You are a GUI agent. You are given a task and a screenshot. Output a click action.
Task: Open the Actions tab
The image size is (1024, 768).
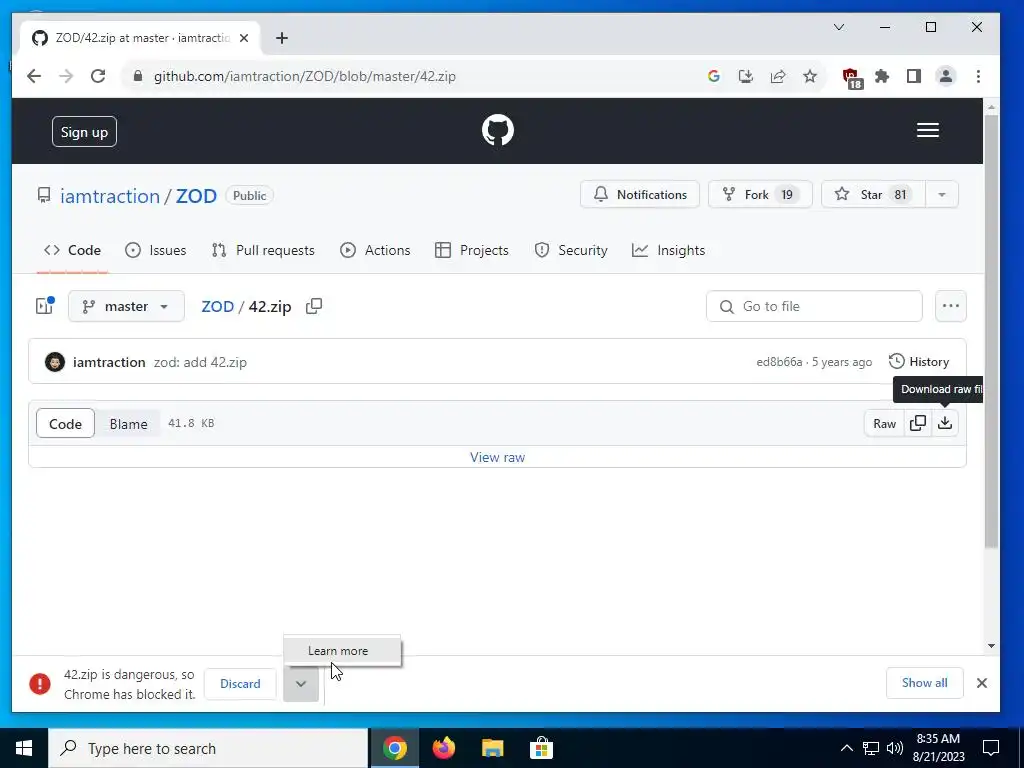[x=375, y=250]
